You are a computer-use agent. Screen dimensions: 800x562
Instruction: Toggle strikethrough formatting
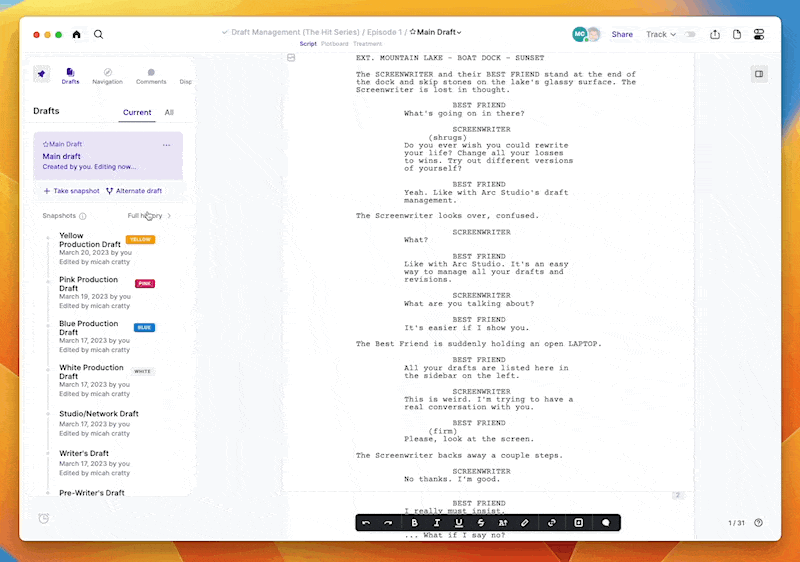tap(481, 523)
